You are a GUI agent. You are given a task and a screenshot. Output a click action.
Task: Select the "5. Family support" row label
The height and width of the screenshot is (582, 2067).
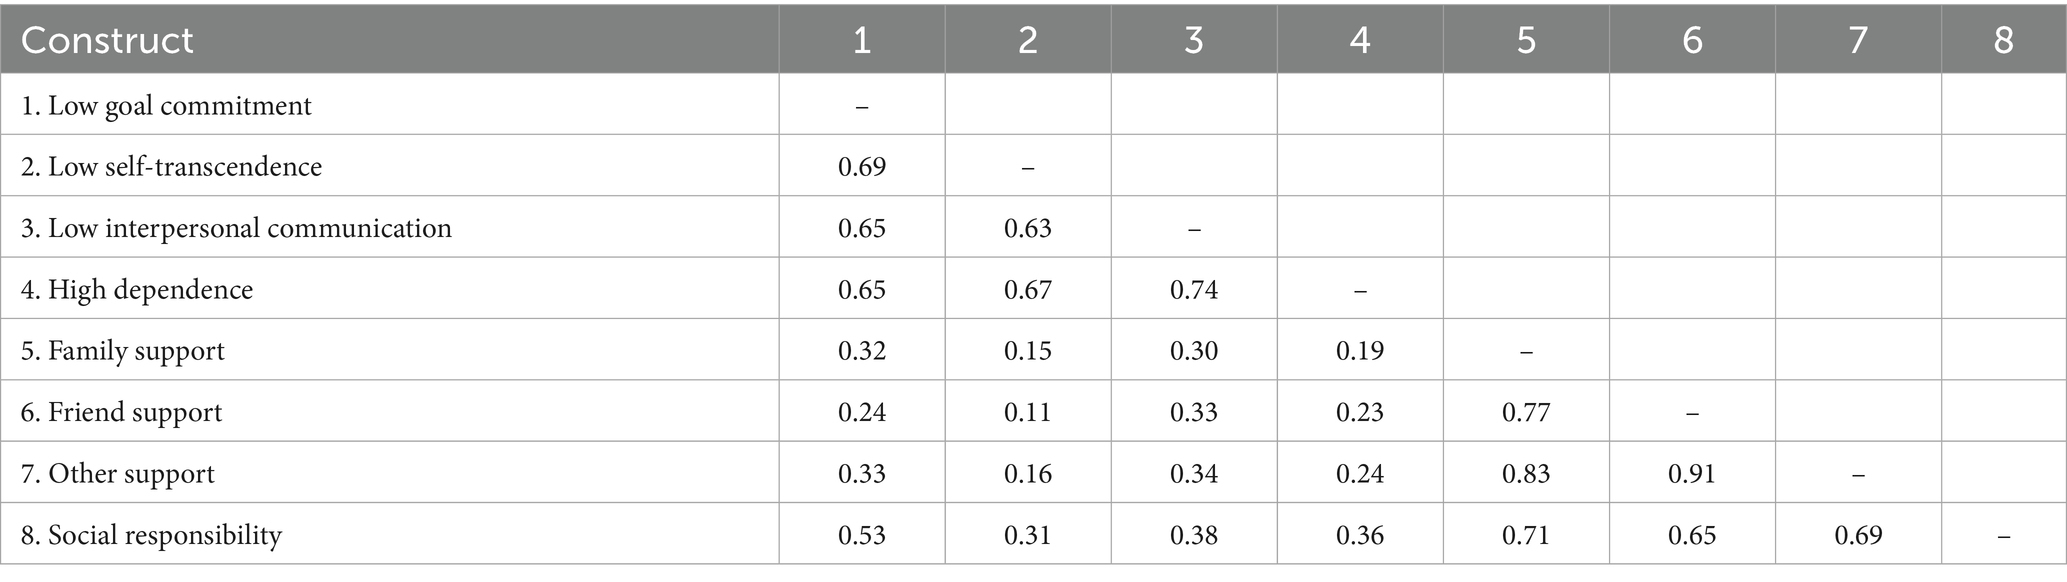[x=123, y=351]
